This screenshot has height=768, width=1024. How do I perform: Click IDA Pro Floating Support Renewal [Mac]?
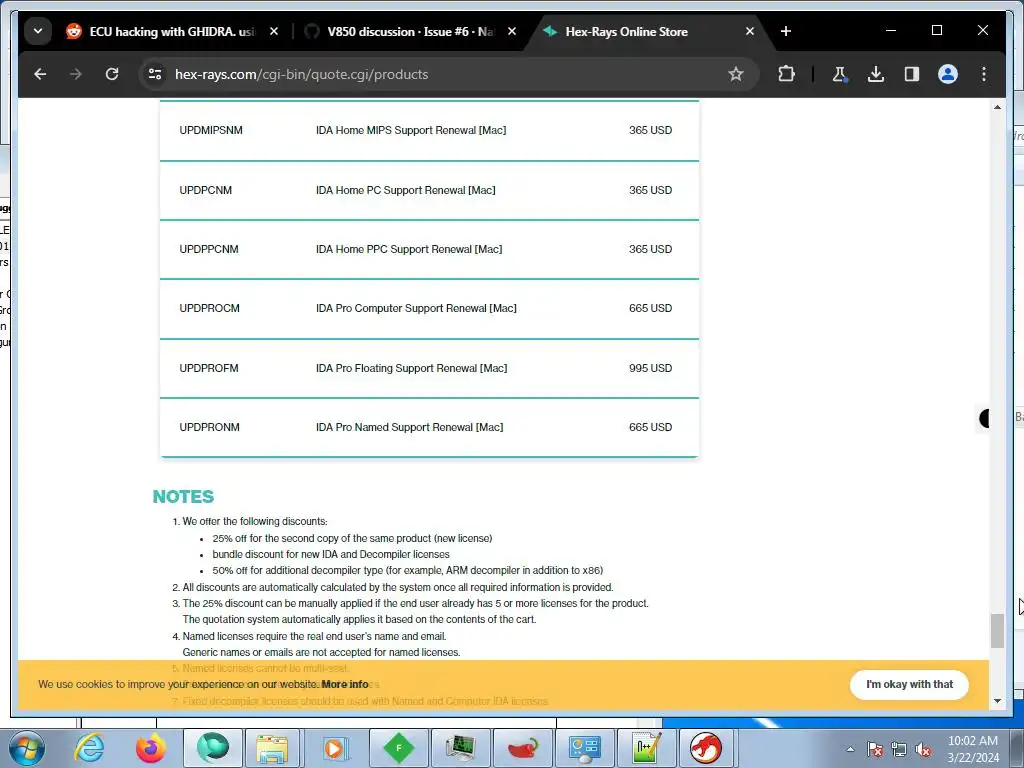(411, 368)
